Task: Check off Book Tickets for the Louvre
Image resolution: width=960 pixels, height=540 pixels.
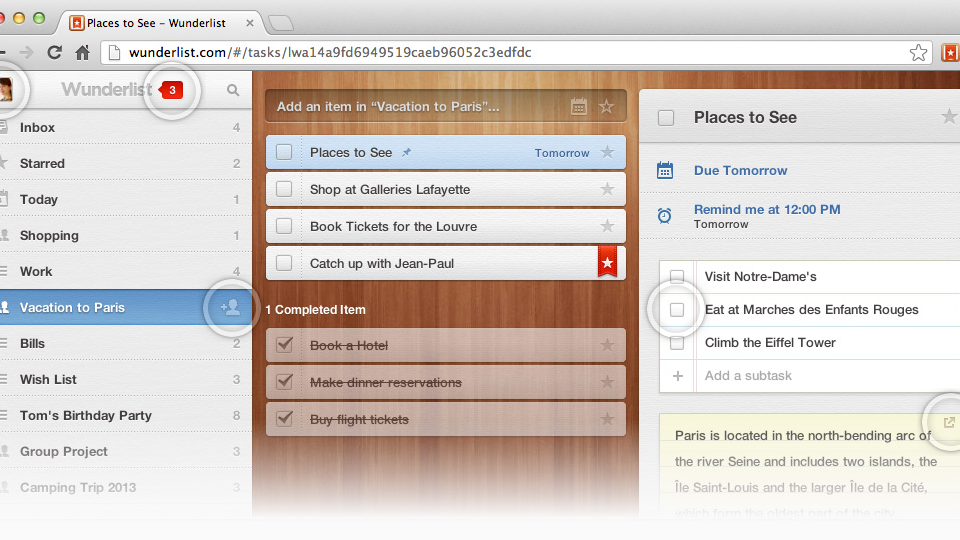Action: (284, 226)
